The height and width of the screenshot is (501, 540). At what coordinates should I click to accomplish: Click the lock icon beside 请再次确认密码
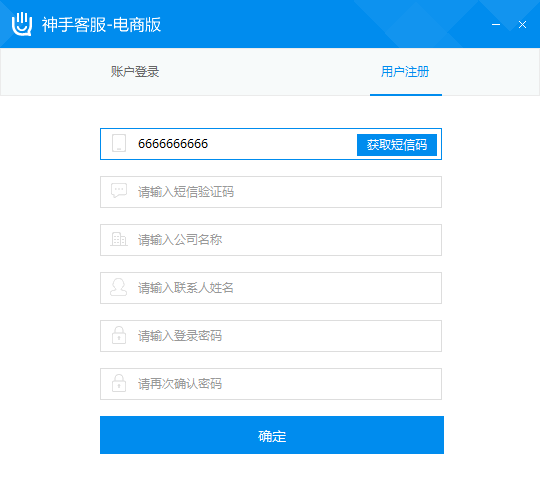(x=119, y=383)
